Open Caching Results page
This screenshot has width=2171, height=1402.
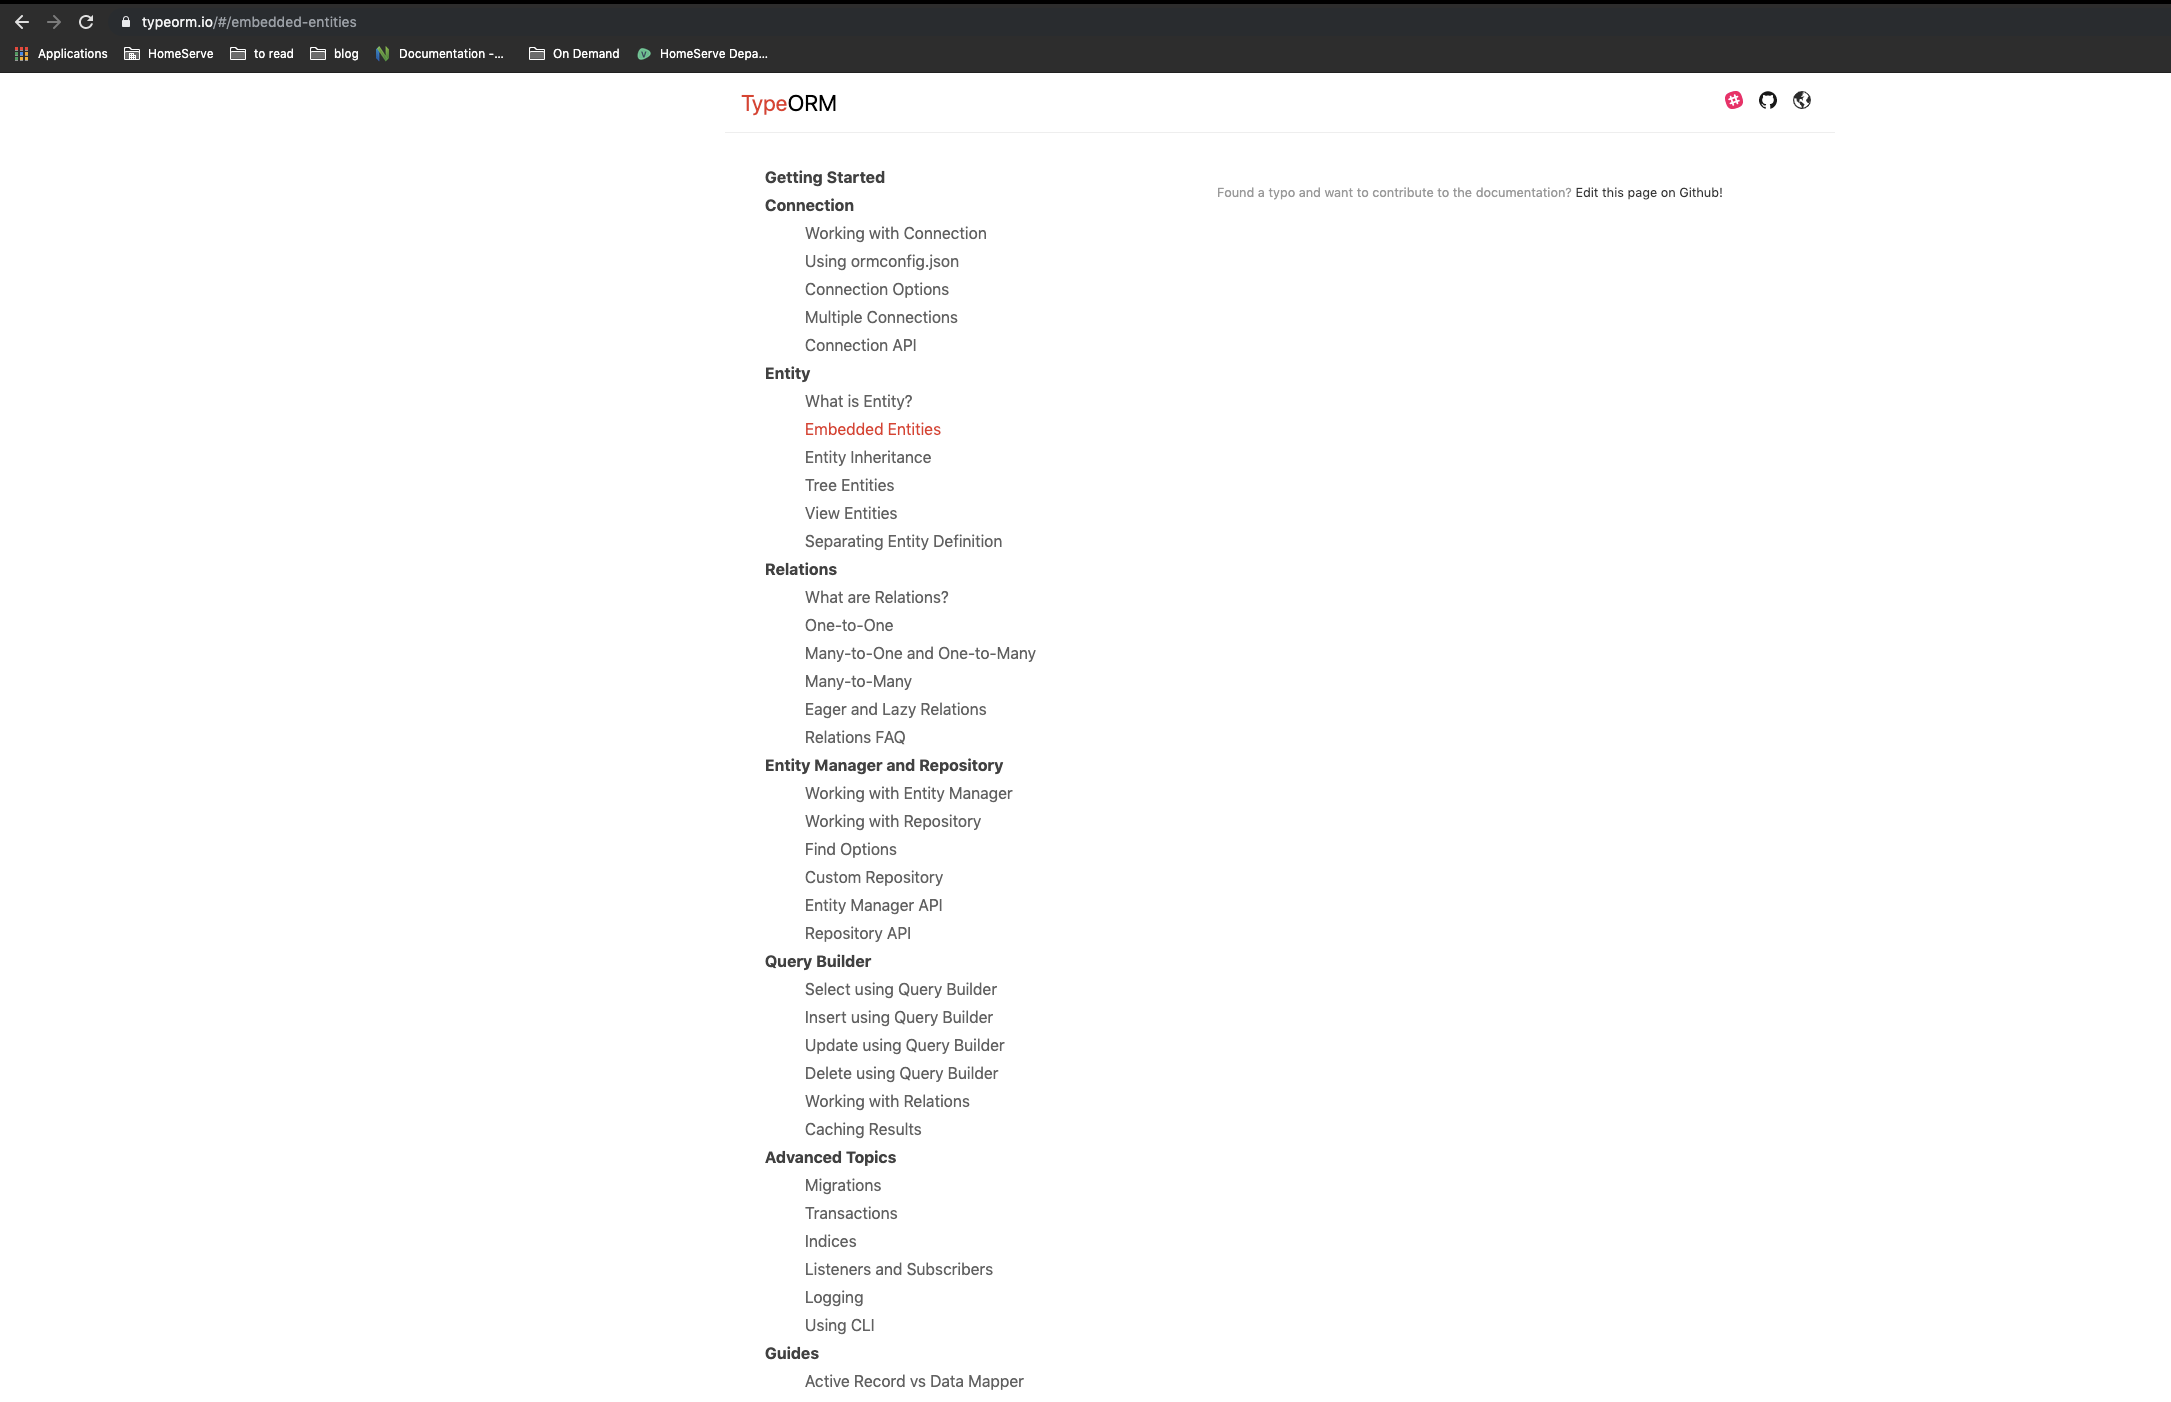click(x=863, y=1129)
